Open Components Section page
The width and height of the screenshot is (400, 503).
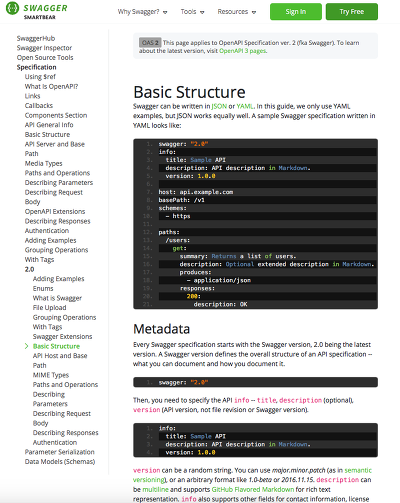[56, 115]
